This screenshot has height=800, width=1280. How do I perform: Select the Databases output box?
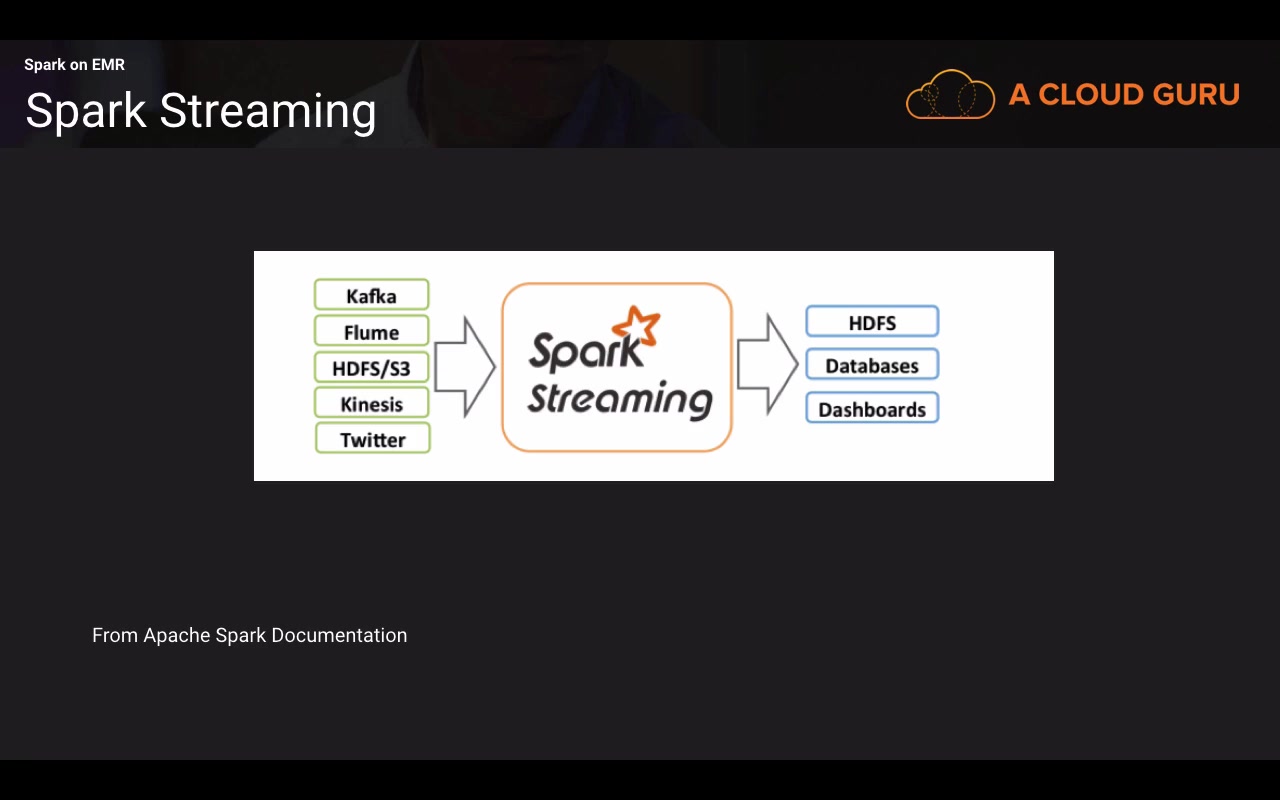pos(872,365)
